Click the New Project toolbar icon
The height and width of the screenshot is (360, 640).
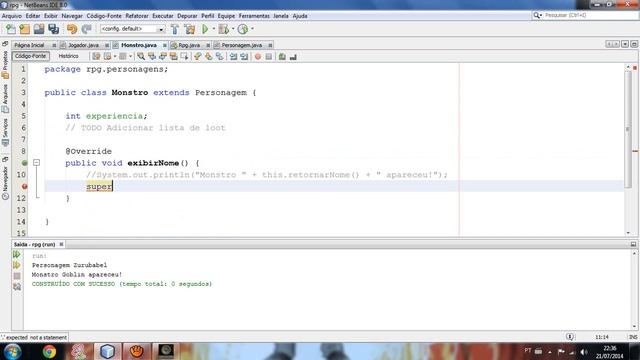click(x=24, y=29)
